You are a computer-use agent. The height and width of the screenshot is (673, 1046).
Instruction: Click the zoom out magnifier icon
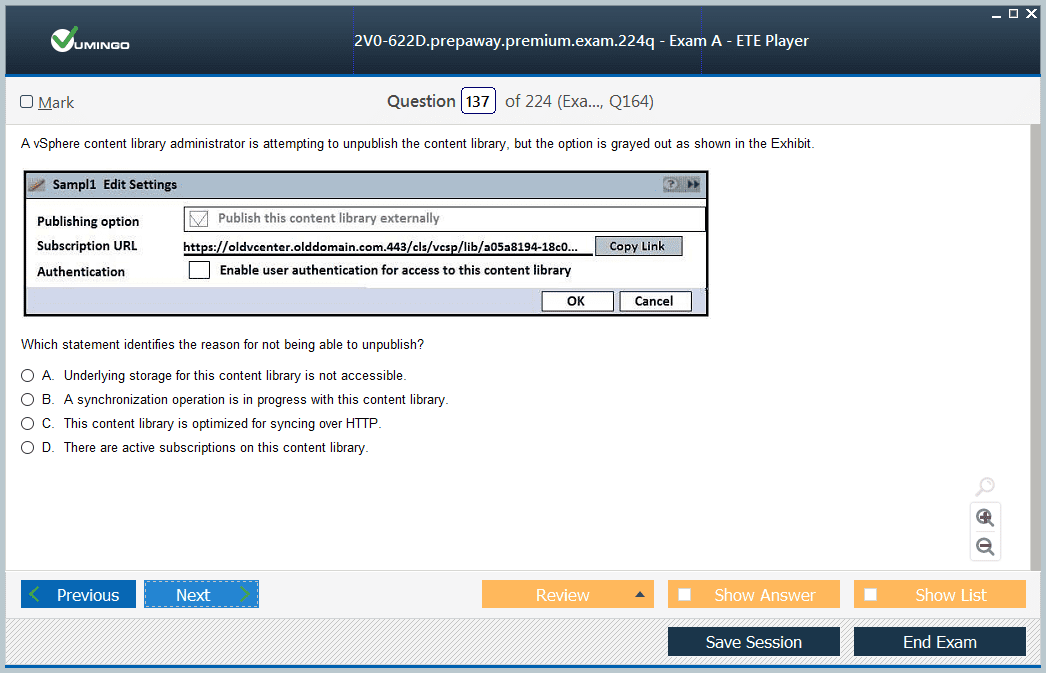985,547
